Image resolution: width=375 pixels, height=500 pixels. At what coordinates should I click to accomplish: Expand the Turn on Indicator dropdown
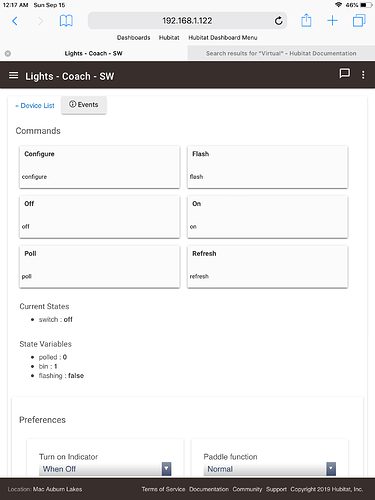click(x=105, y=469)
